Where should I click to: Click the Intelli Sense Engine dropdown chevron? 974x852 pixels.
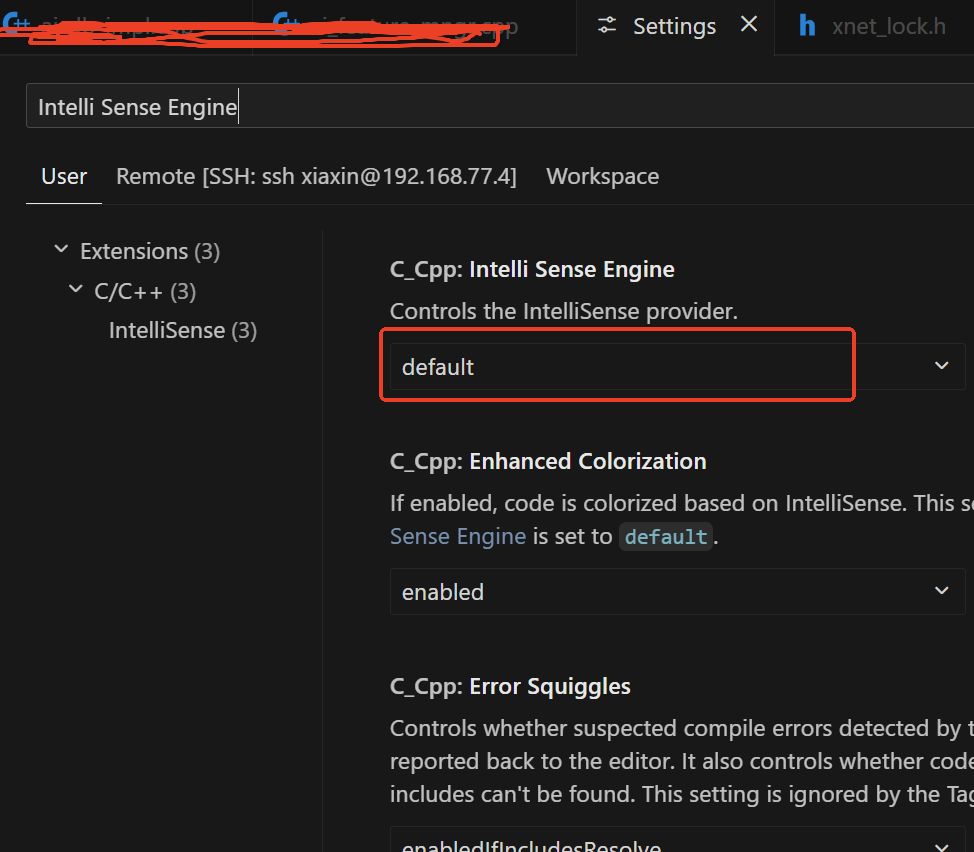(942, 366)
